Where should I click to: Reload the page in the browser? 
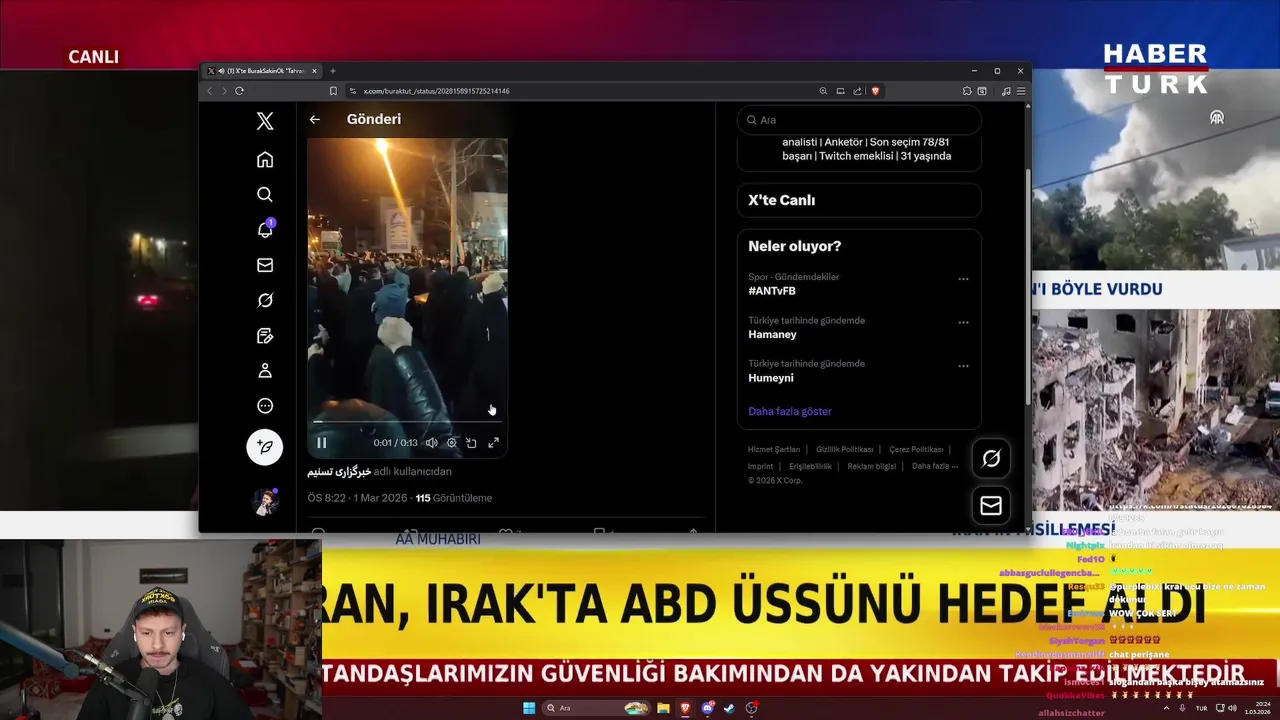coord(239,91)
